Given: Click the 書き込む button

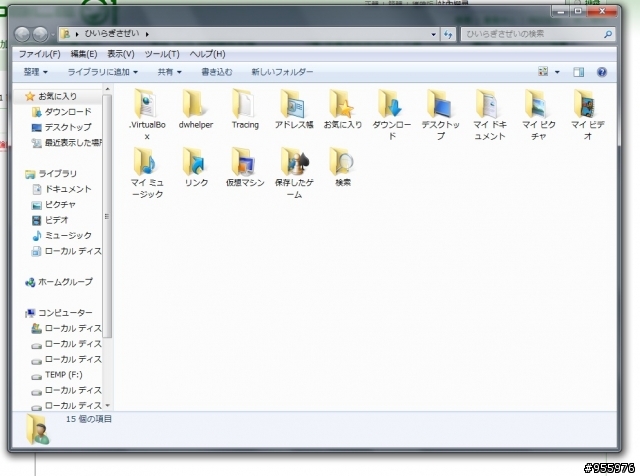Looking at the screenshot, I should coord(217,72).
